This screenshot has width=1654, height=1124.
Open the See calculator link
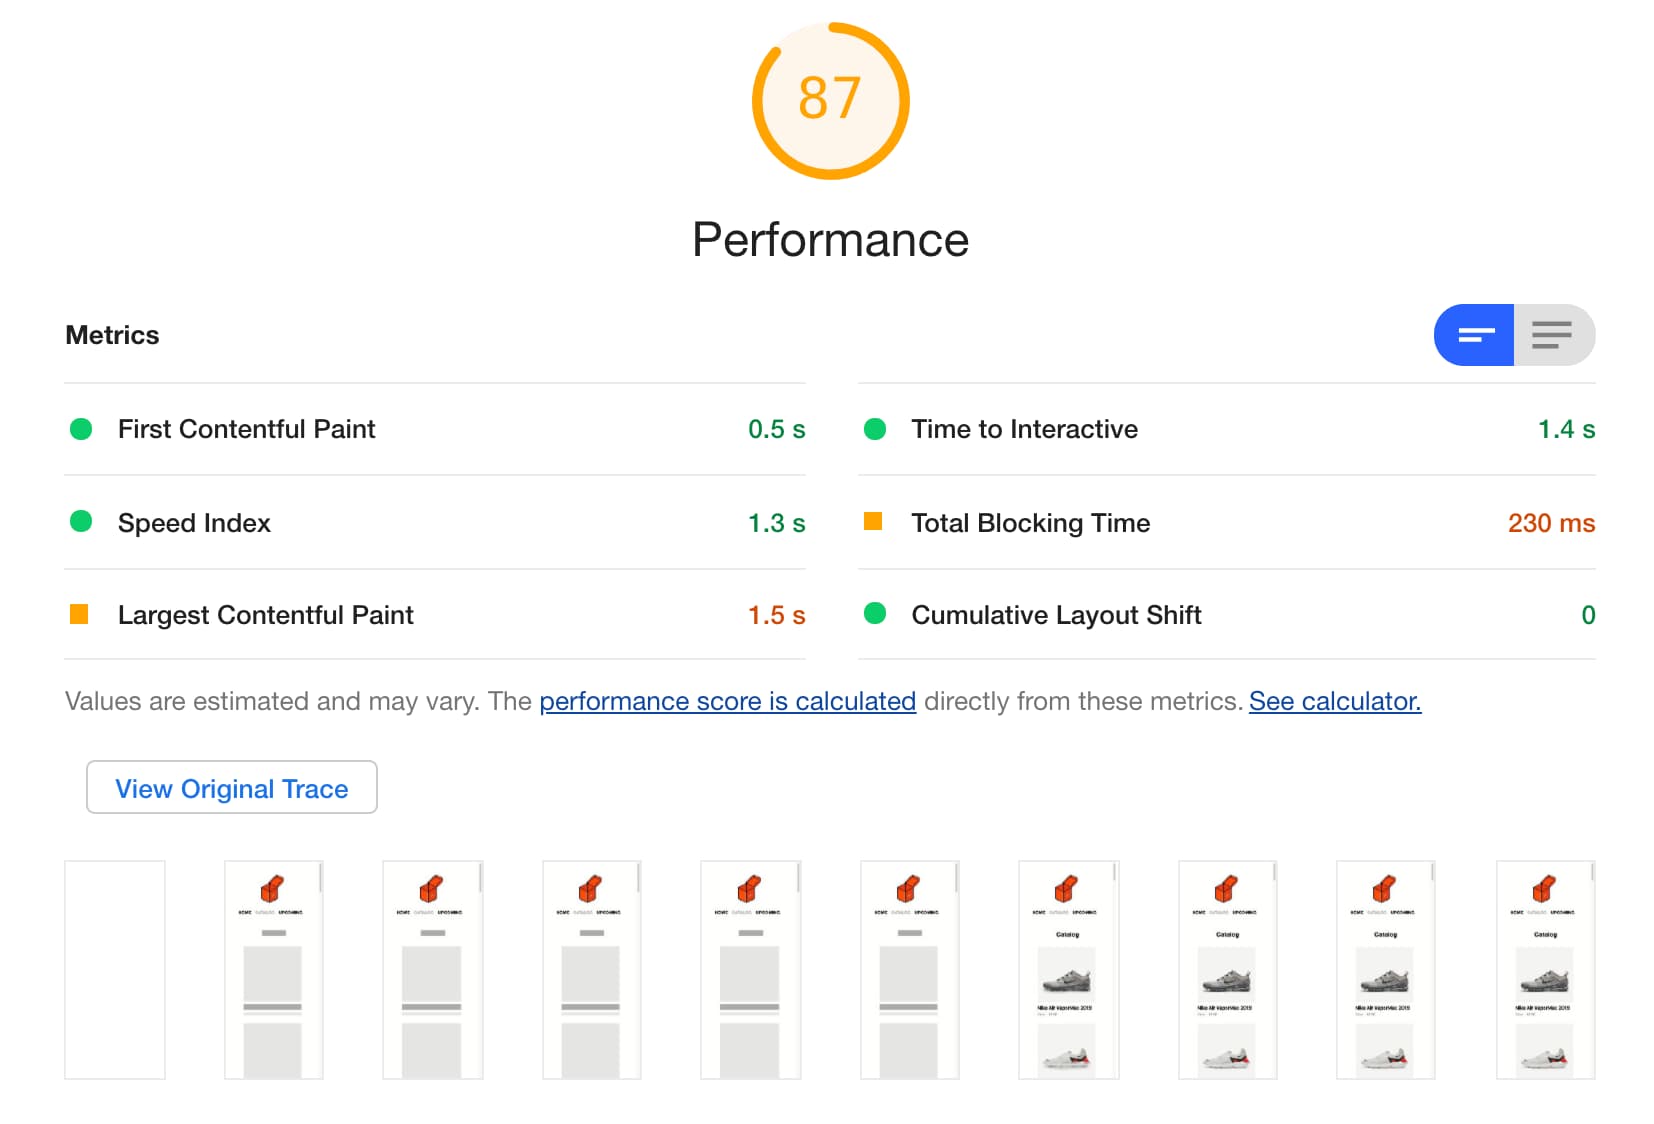coord(1334,701)
